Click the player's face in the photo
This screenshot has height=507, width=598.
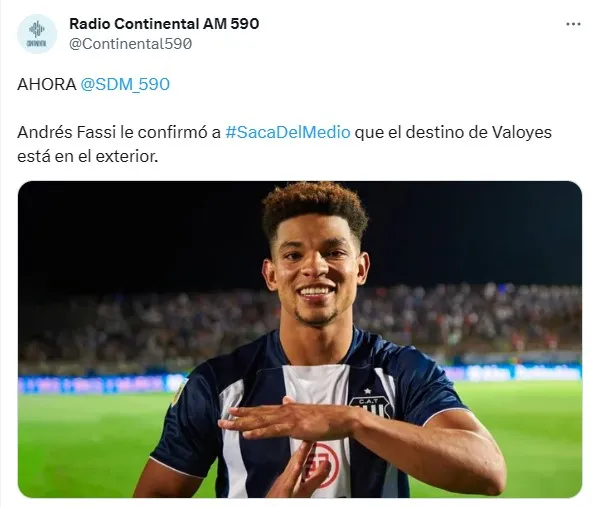click(316, 275)
